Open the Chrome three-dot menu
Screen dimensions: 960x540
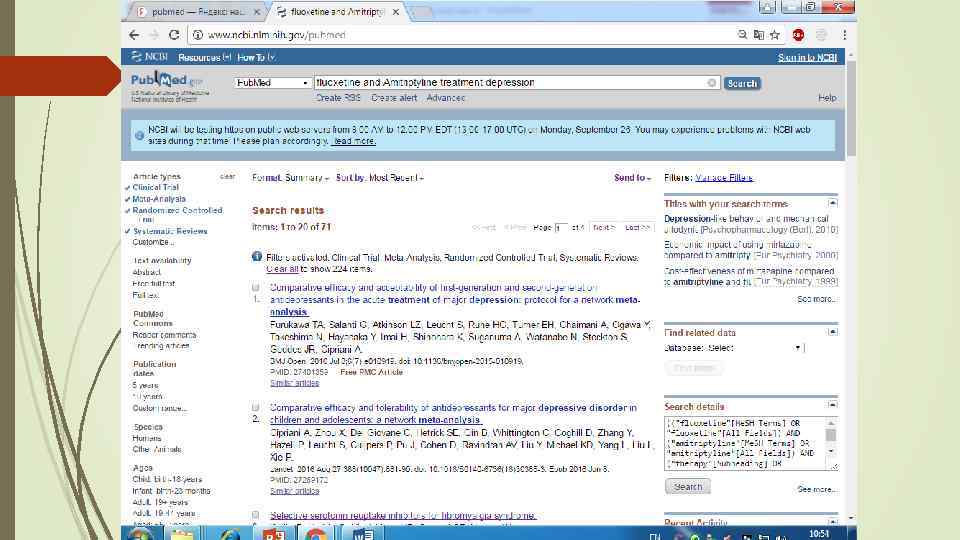[x=844, y=35]
